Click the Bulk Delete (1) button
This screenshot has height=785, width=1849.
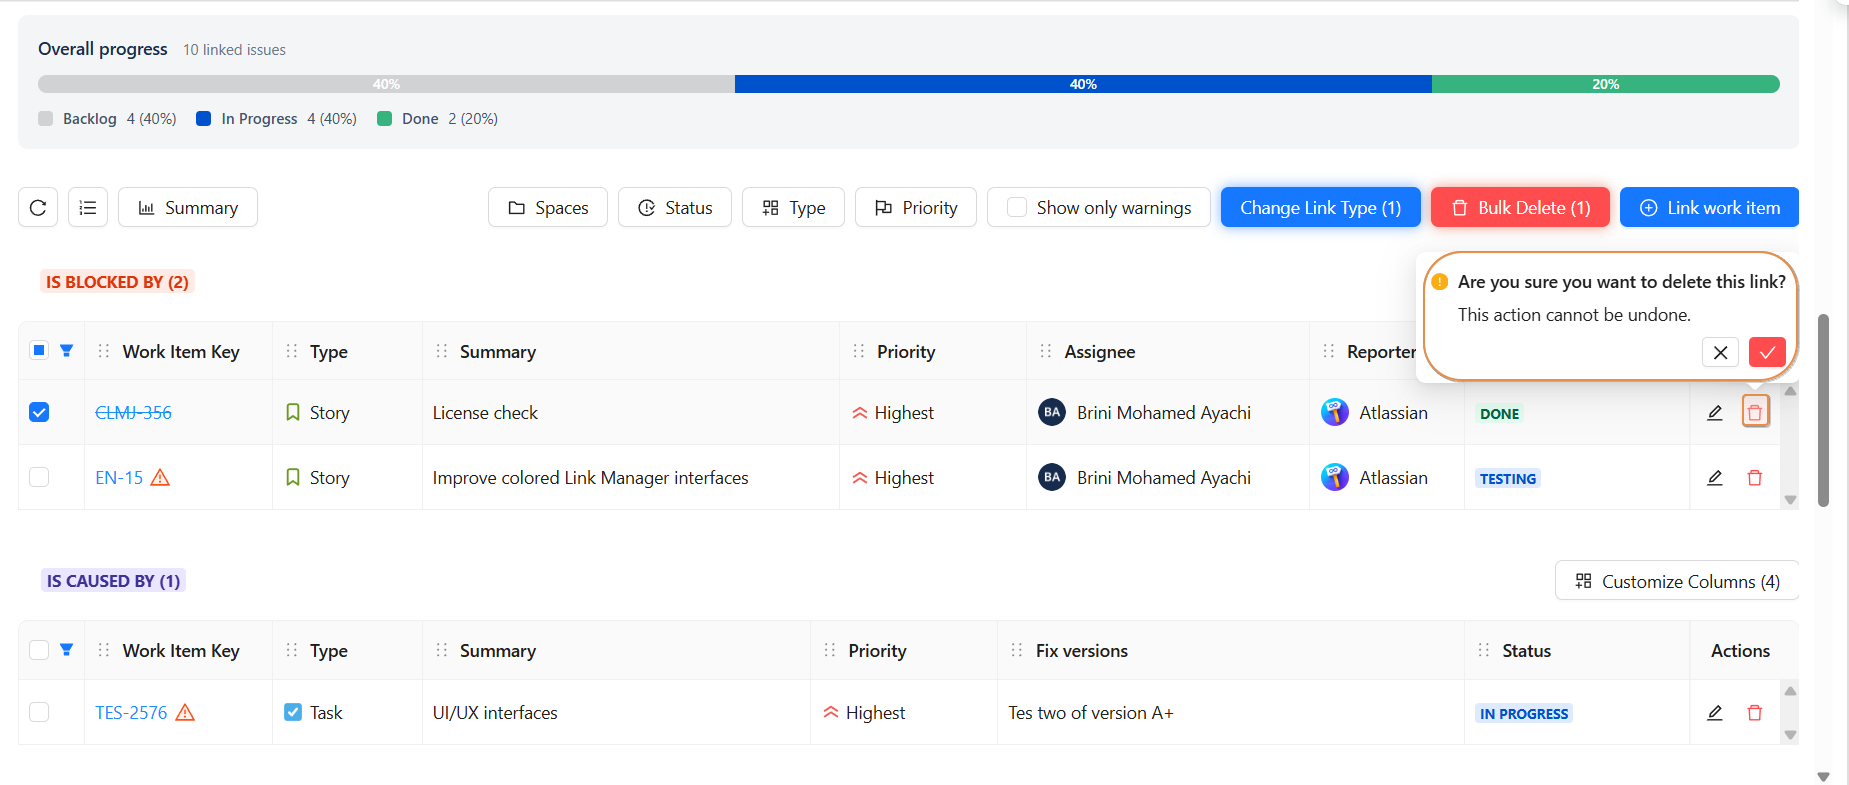click(x=1520, y=208)
